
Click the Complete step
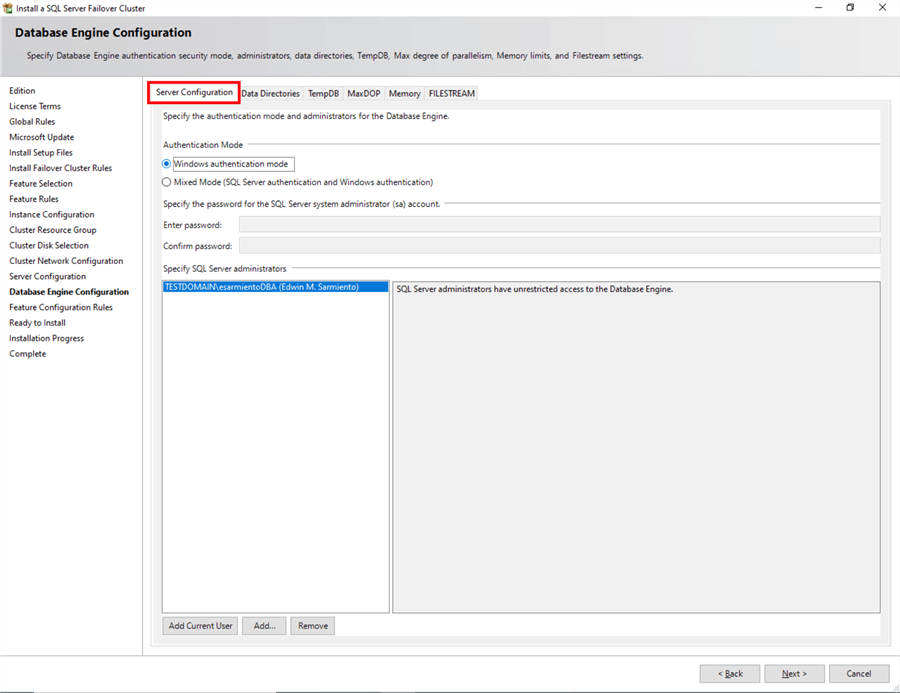point(28,354)
